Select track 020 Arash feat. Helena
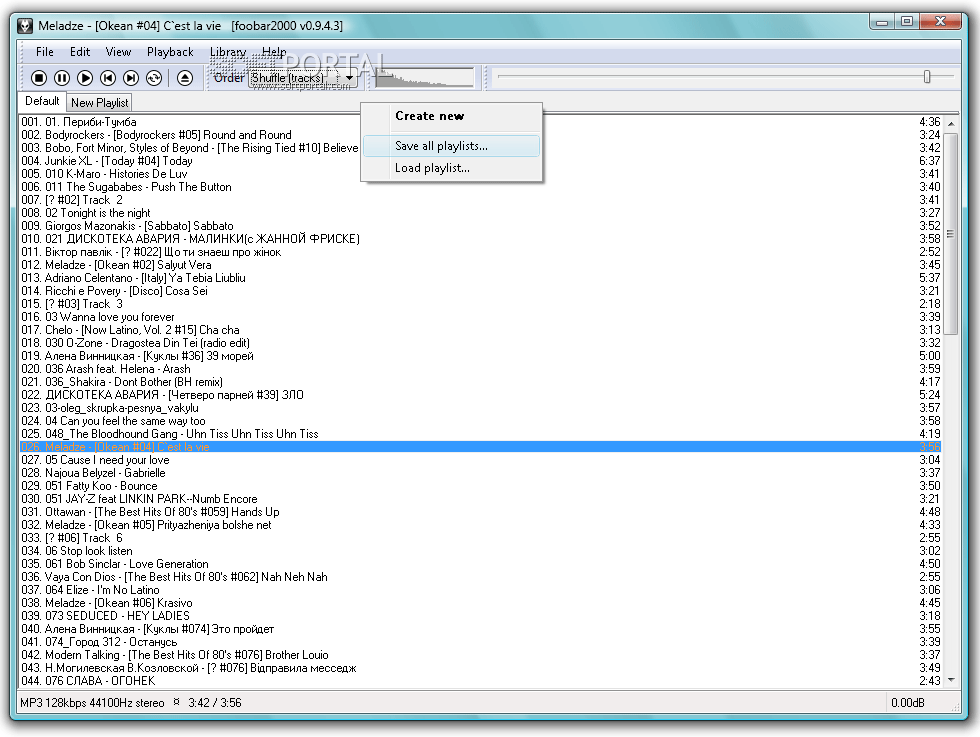 pyautogui.click(x=480, y=369)
